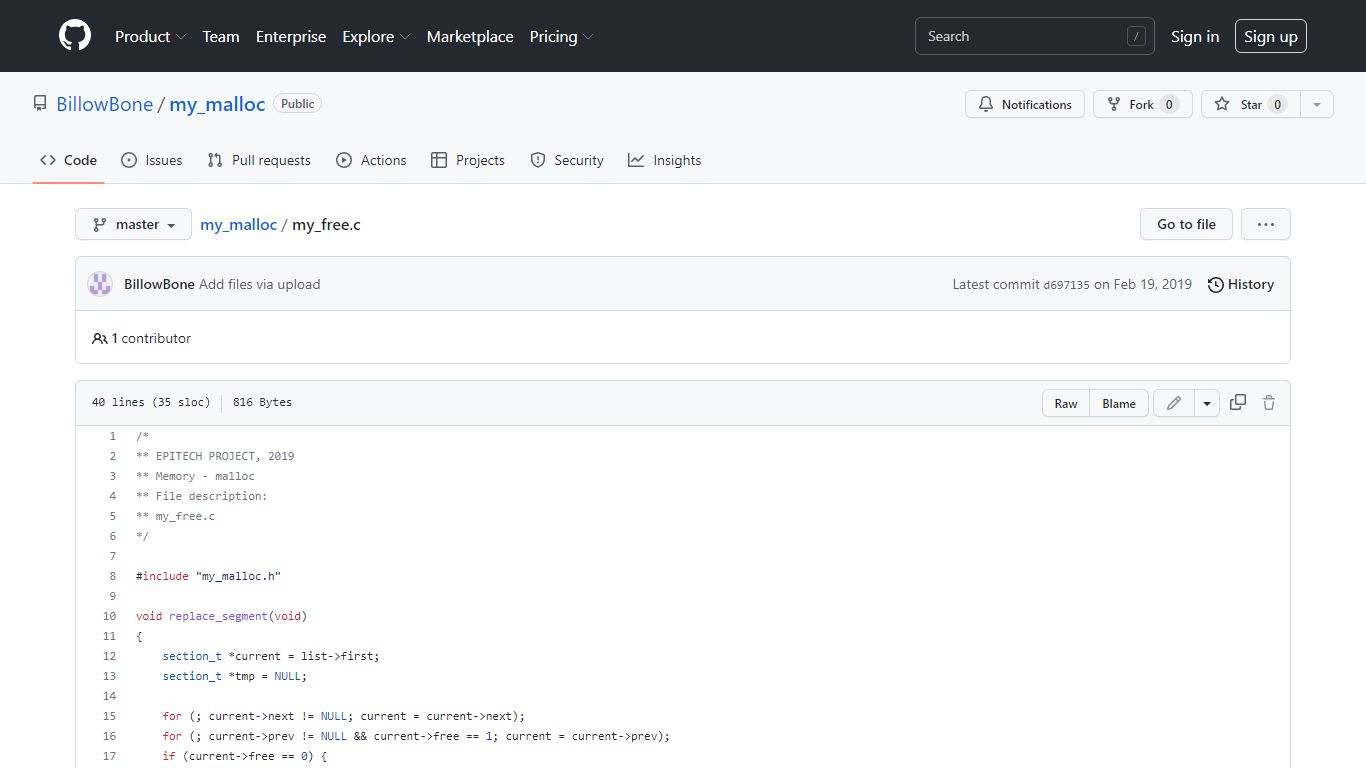This screenshot has width=1366, height=768.
Task: Click the Blame button
Action: tap(1119, 403)
